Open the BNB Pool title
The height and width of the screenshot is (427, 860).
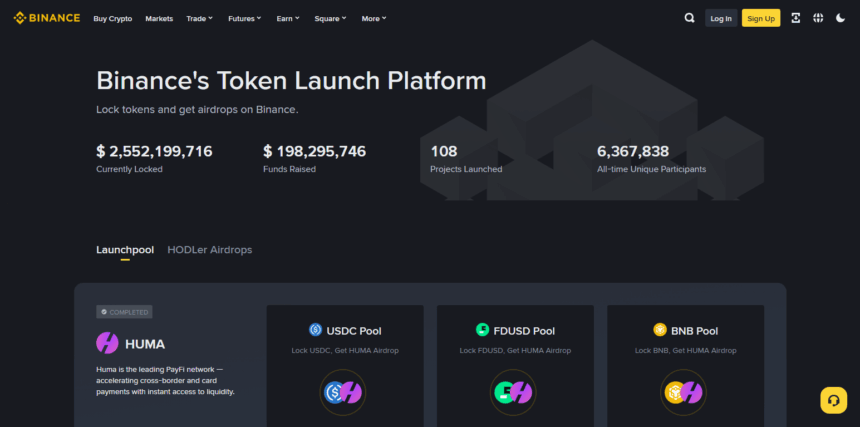pyautogui.click(x=694, y=331)
